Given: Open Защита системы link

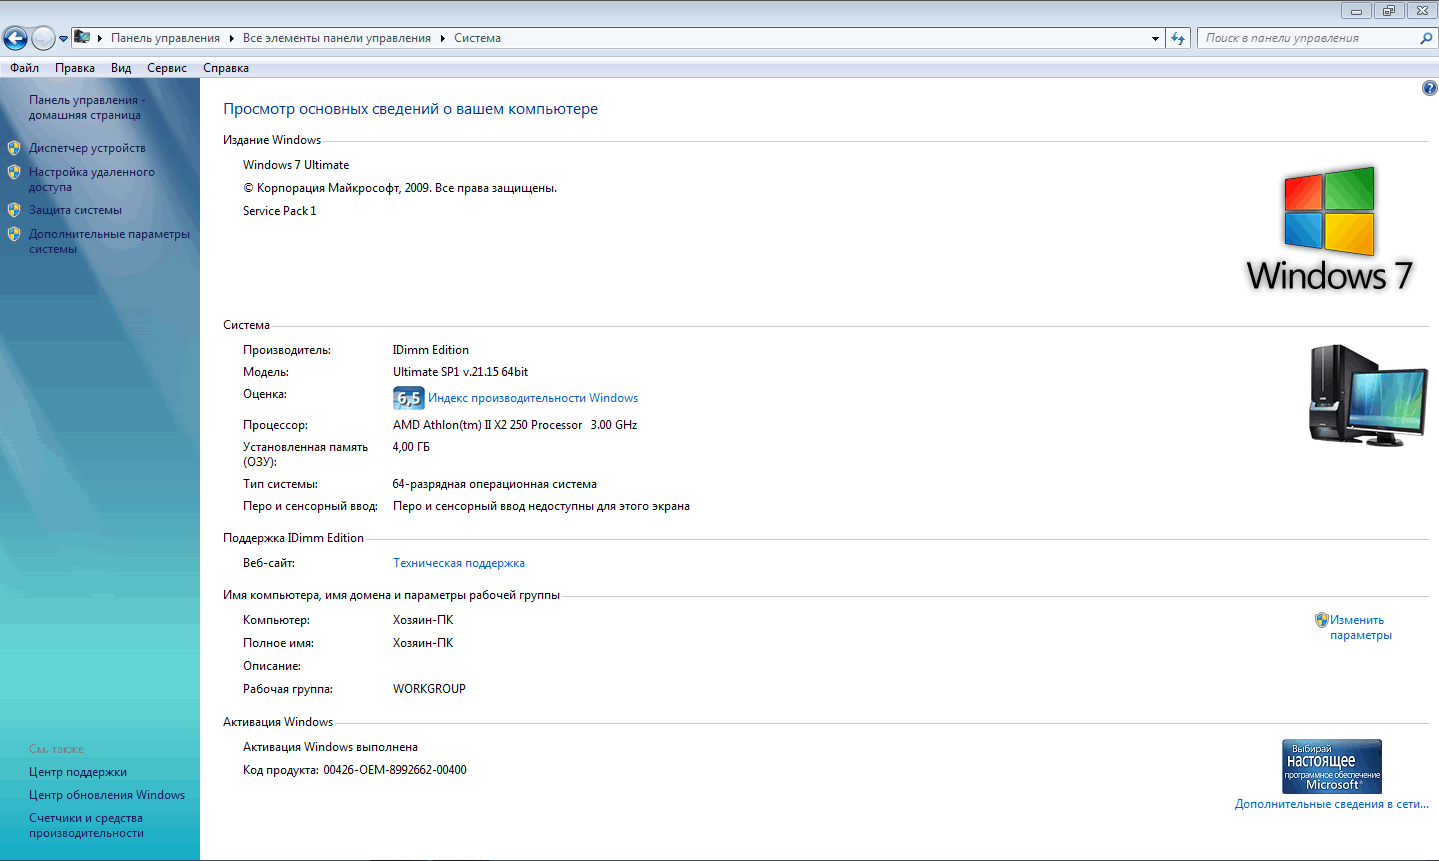Looking at the screenshot, I should click(75, 210).
